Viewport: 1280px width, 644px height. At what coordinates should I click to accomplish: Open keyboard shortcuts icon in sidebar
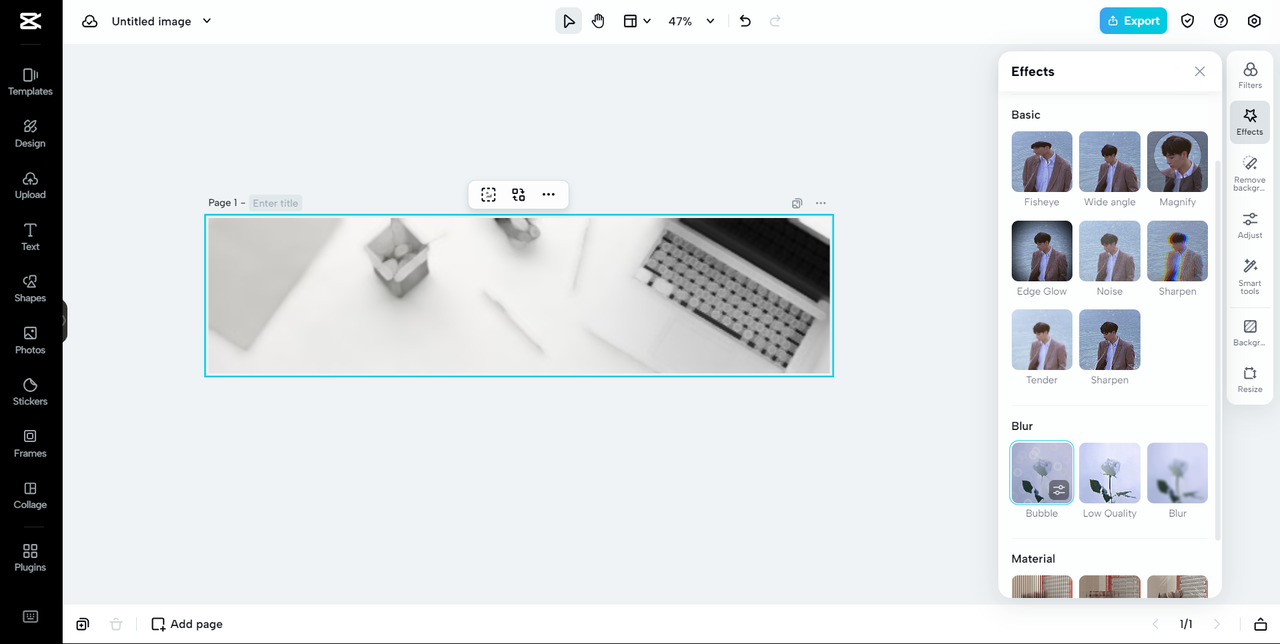[30, 616]
